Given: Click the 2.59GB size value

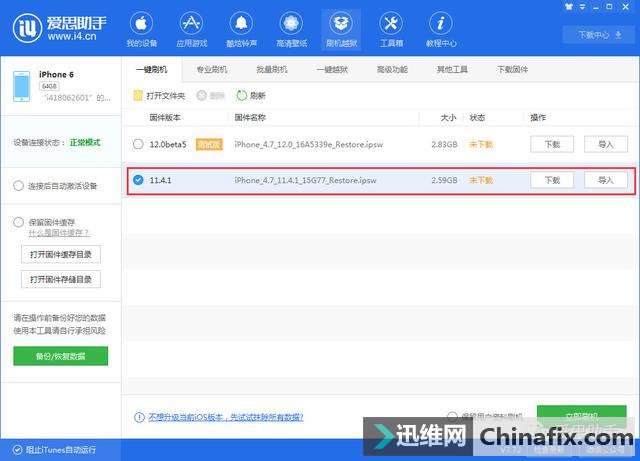Looking at the screenshot, I should point(444,180).
